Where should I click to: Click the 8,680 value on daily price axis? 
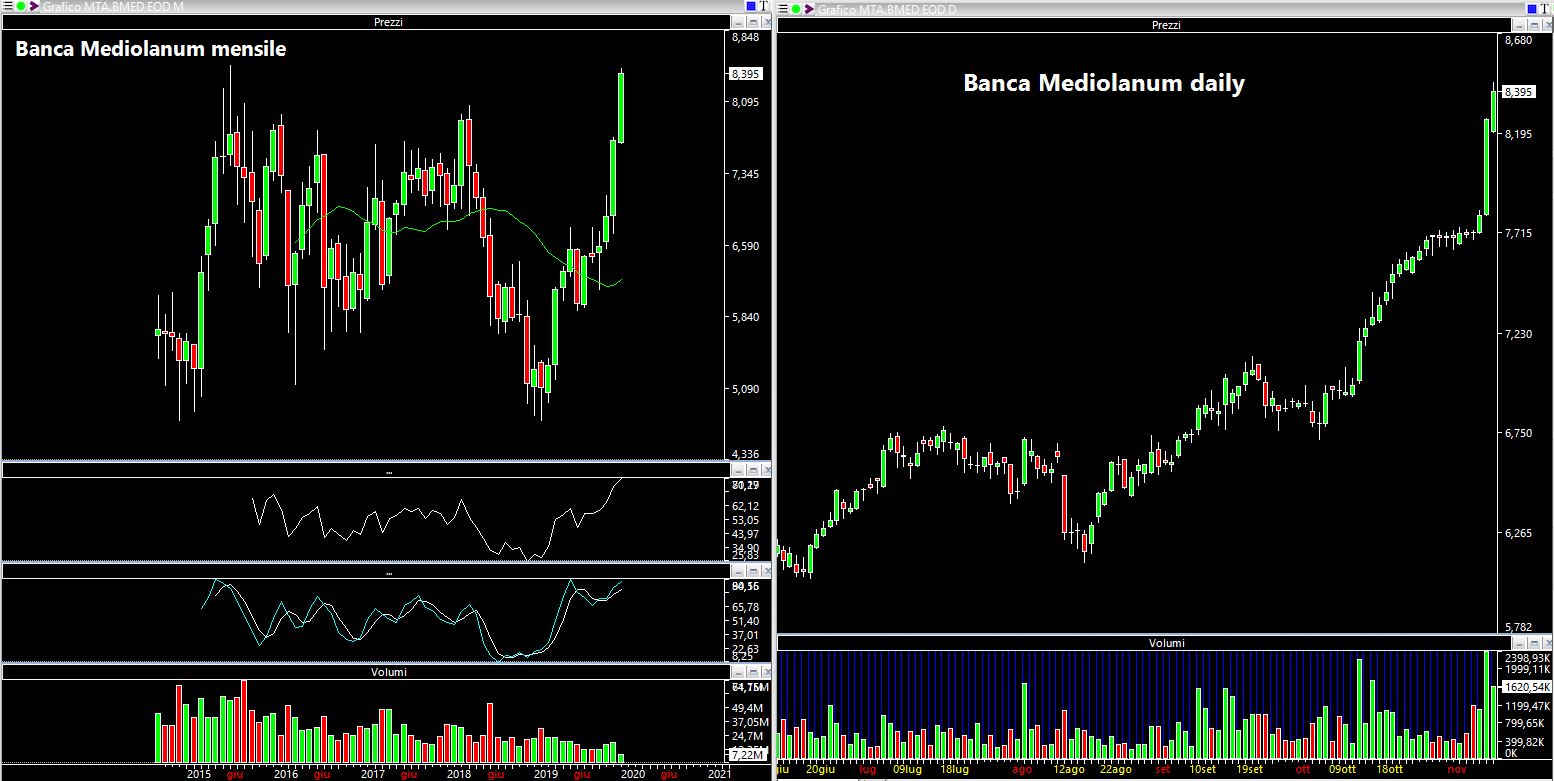(x=1518, y=41)
